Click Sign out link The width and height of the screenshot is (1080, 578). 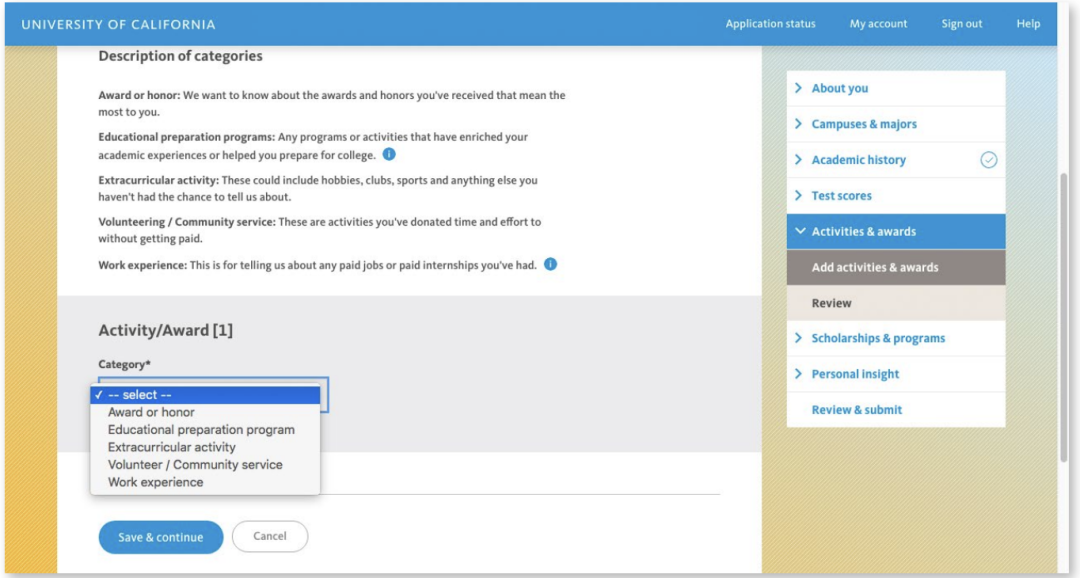pyautogui.click(x=962, y=23)
